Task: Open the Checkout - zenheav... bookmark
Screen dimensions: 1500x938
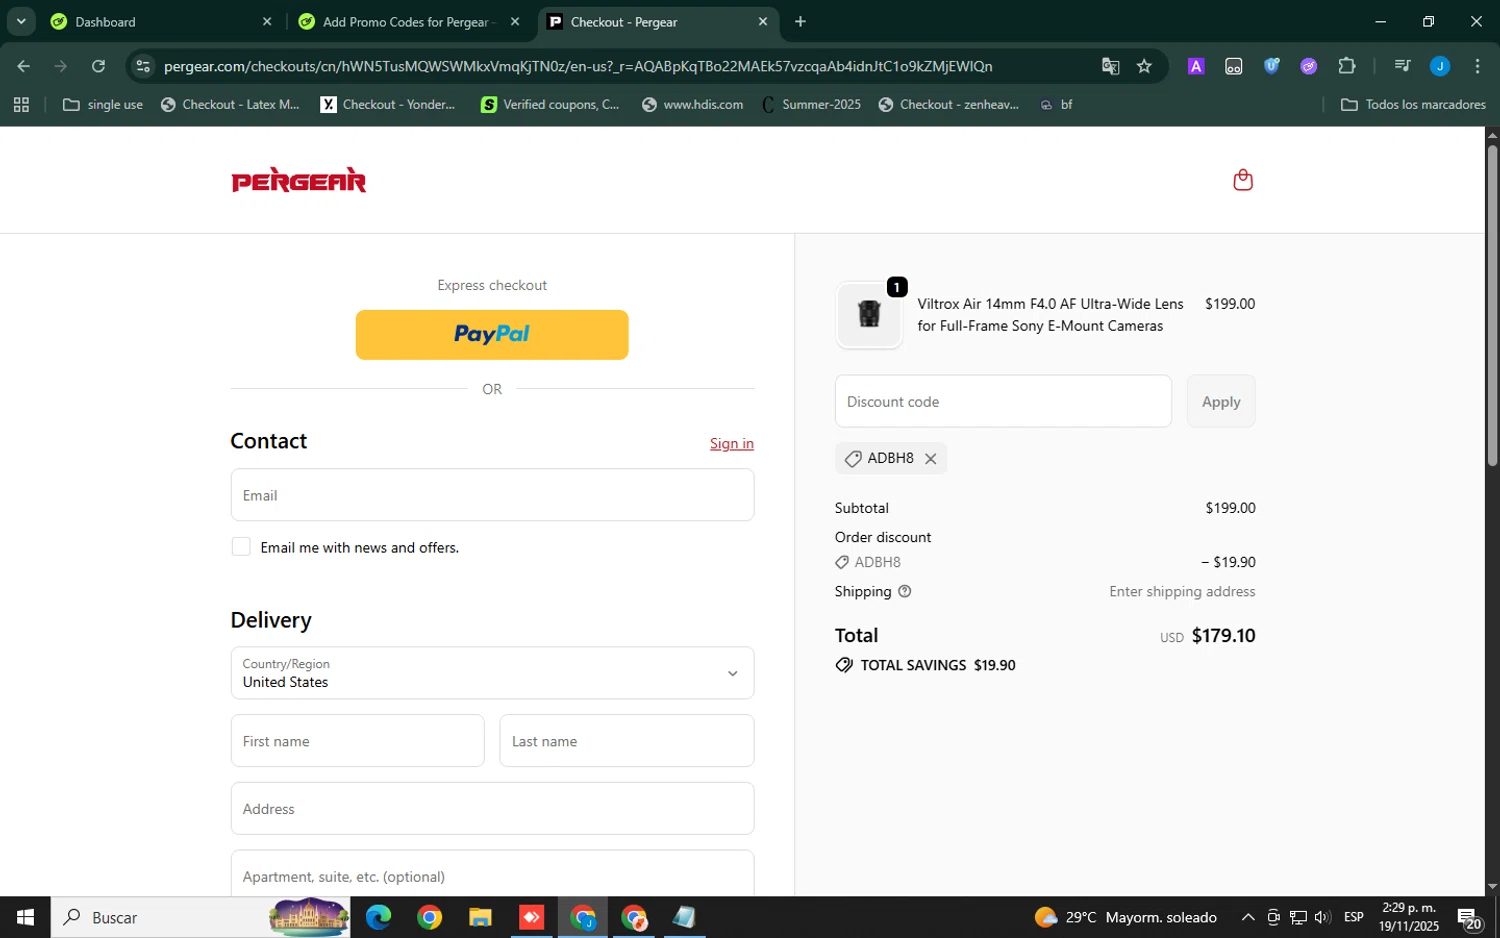Action: pyautogui.click(x=949, y=105)
